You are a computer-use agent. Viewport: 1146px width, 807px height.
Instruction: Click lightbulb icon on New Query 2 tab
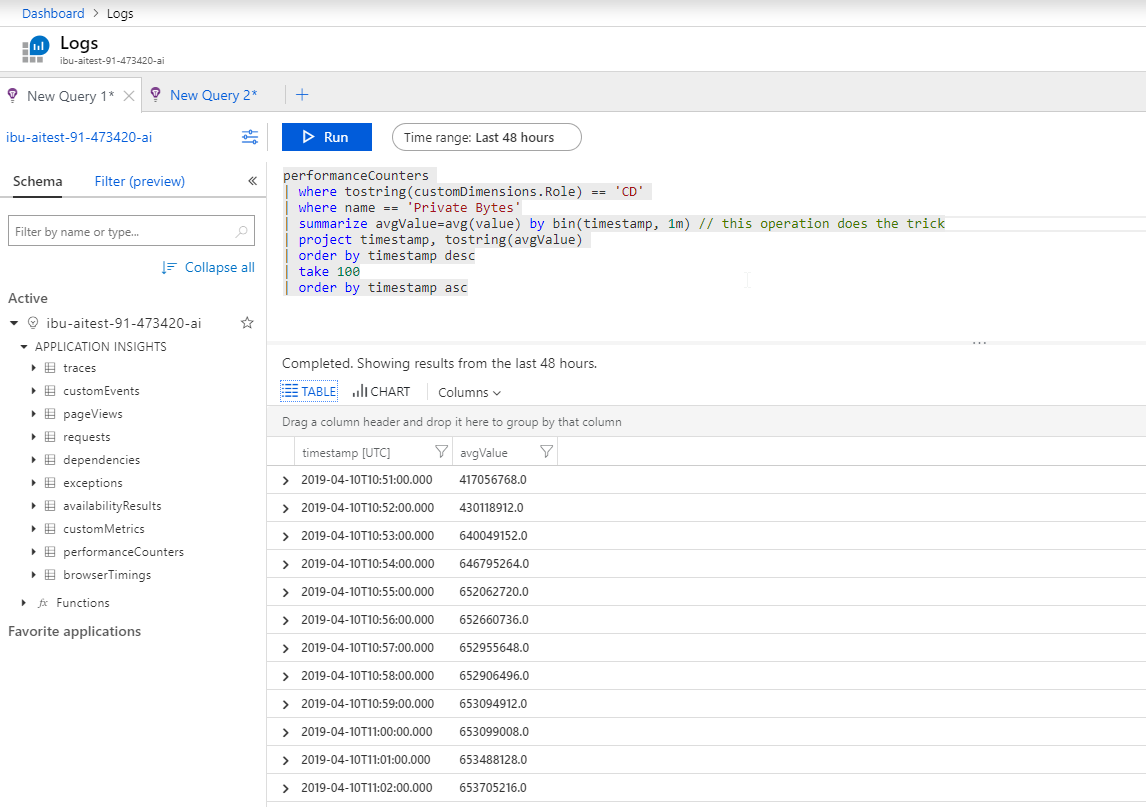point(156,94)
